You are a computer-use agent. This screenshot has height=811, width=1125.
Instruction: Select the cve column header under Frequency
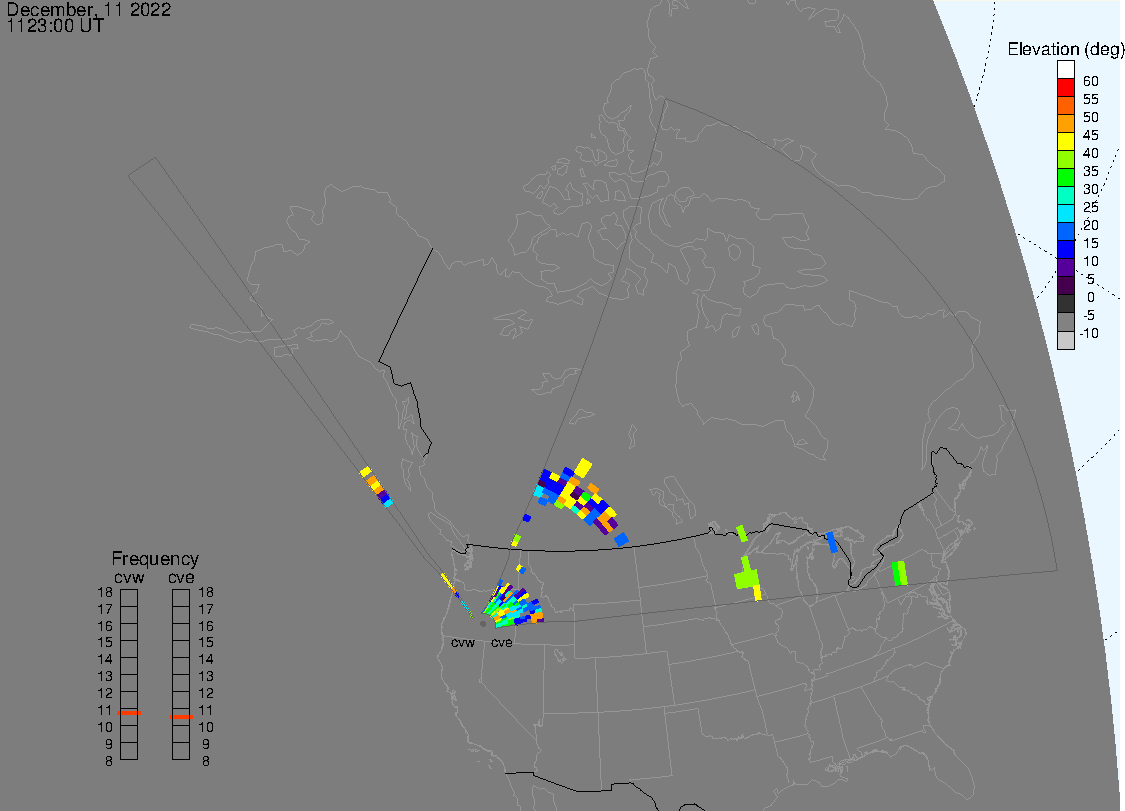click(181, 576)
